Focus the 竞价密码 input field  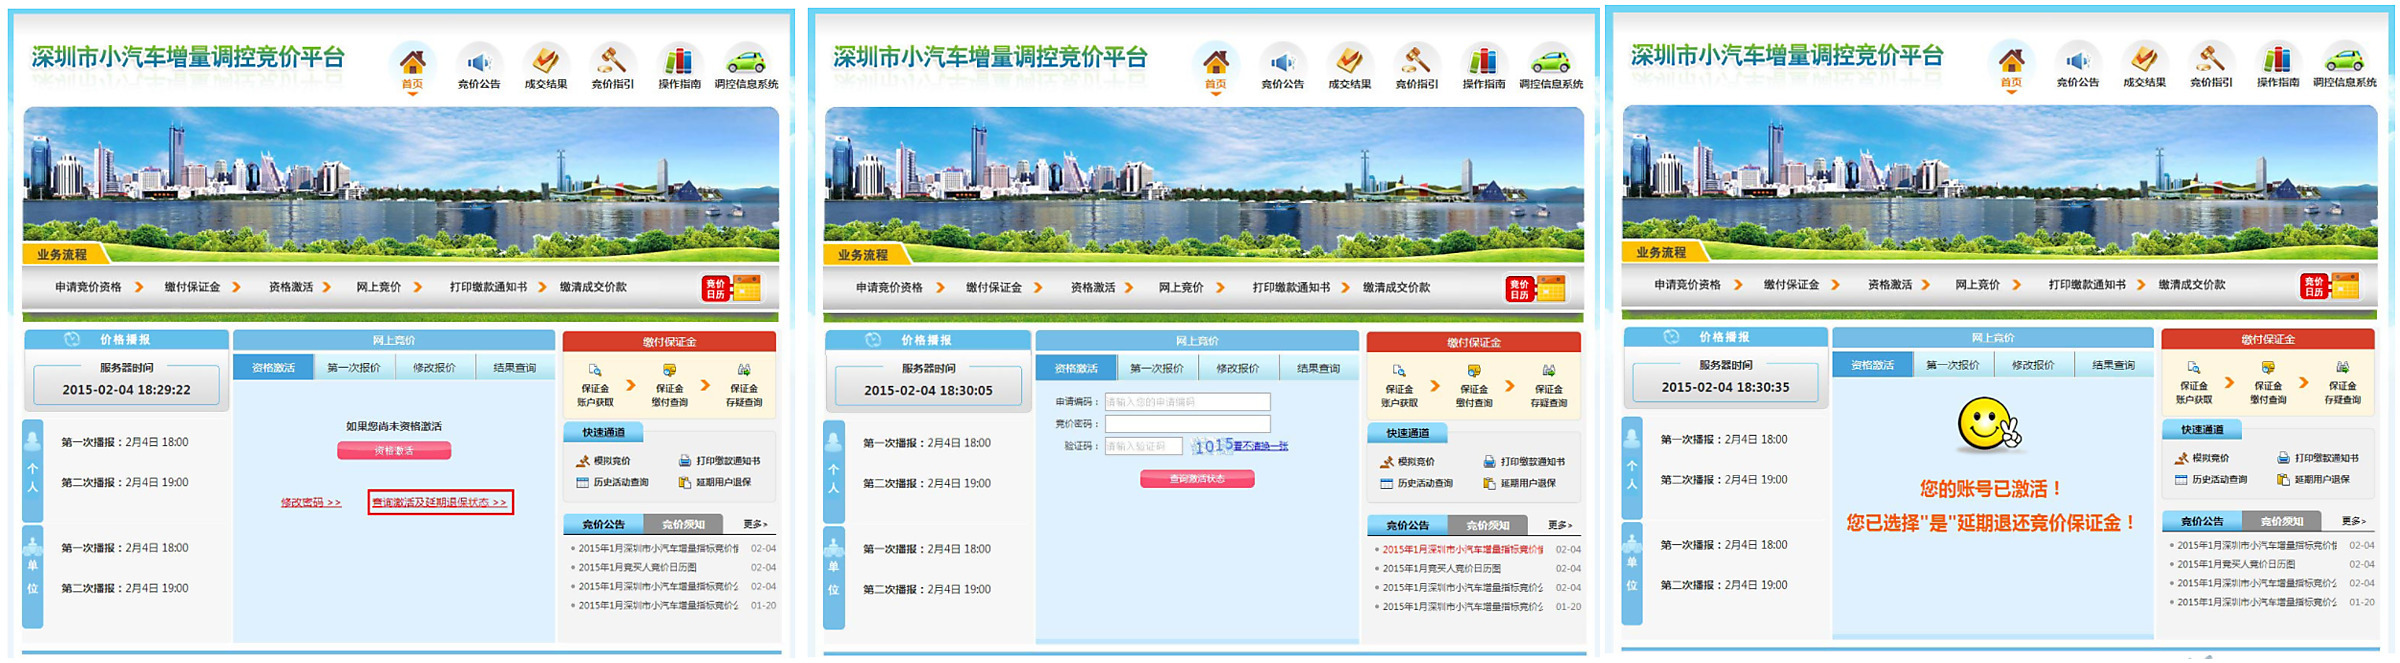1187,424
